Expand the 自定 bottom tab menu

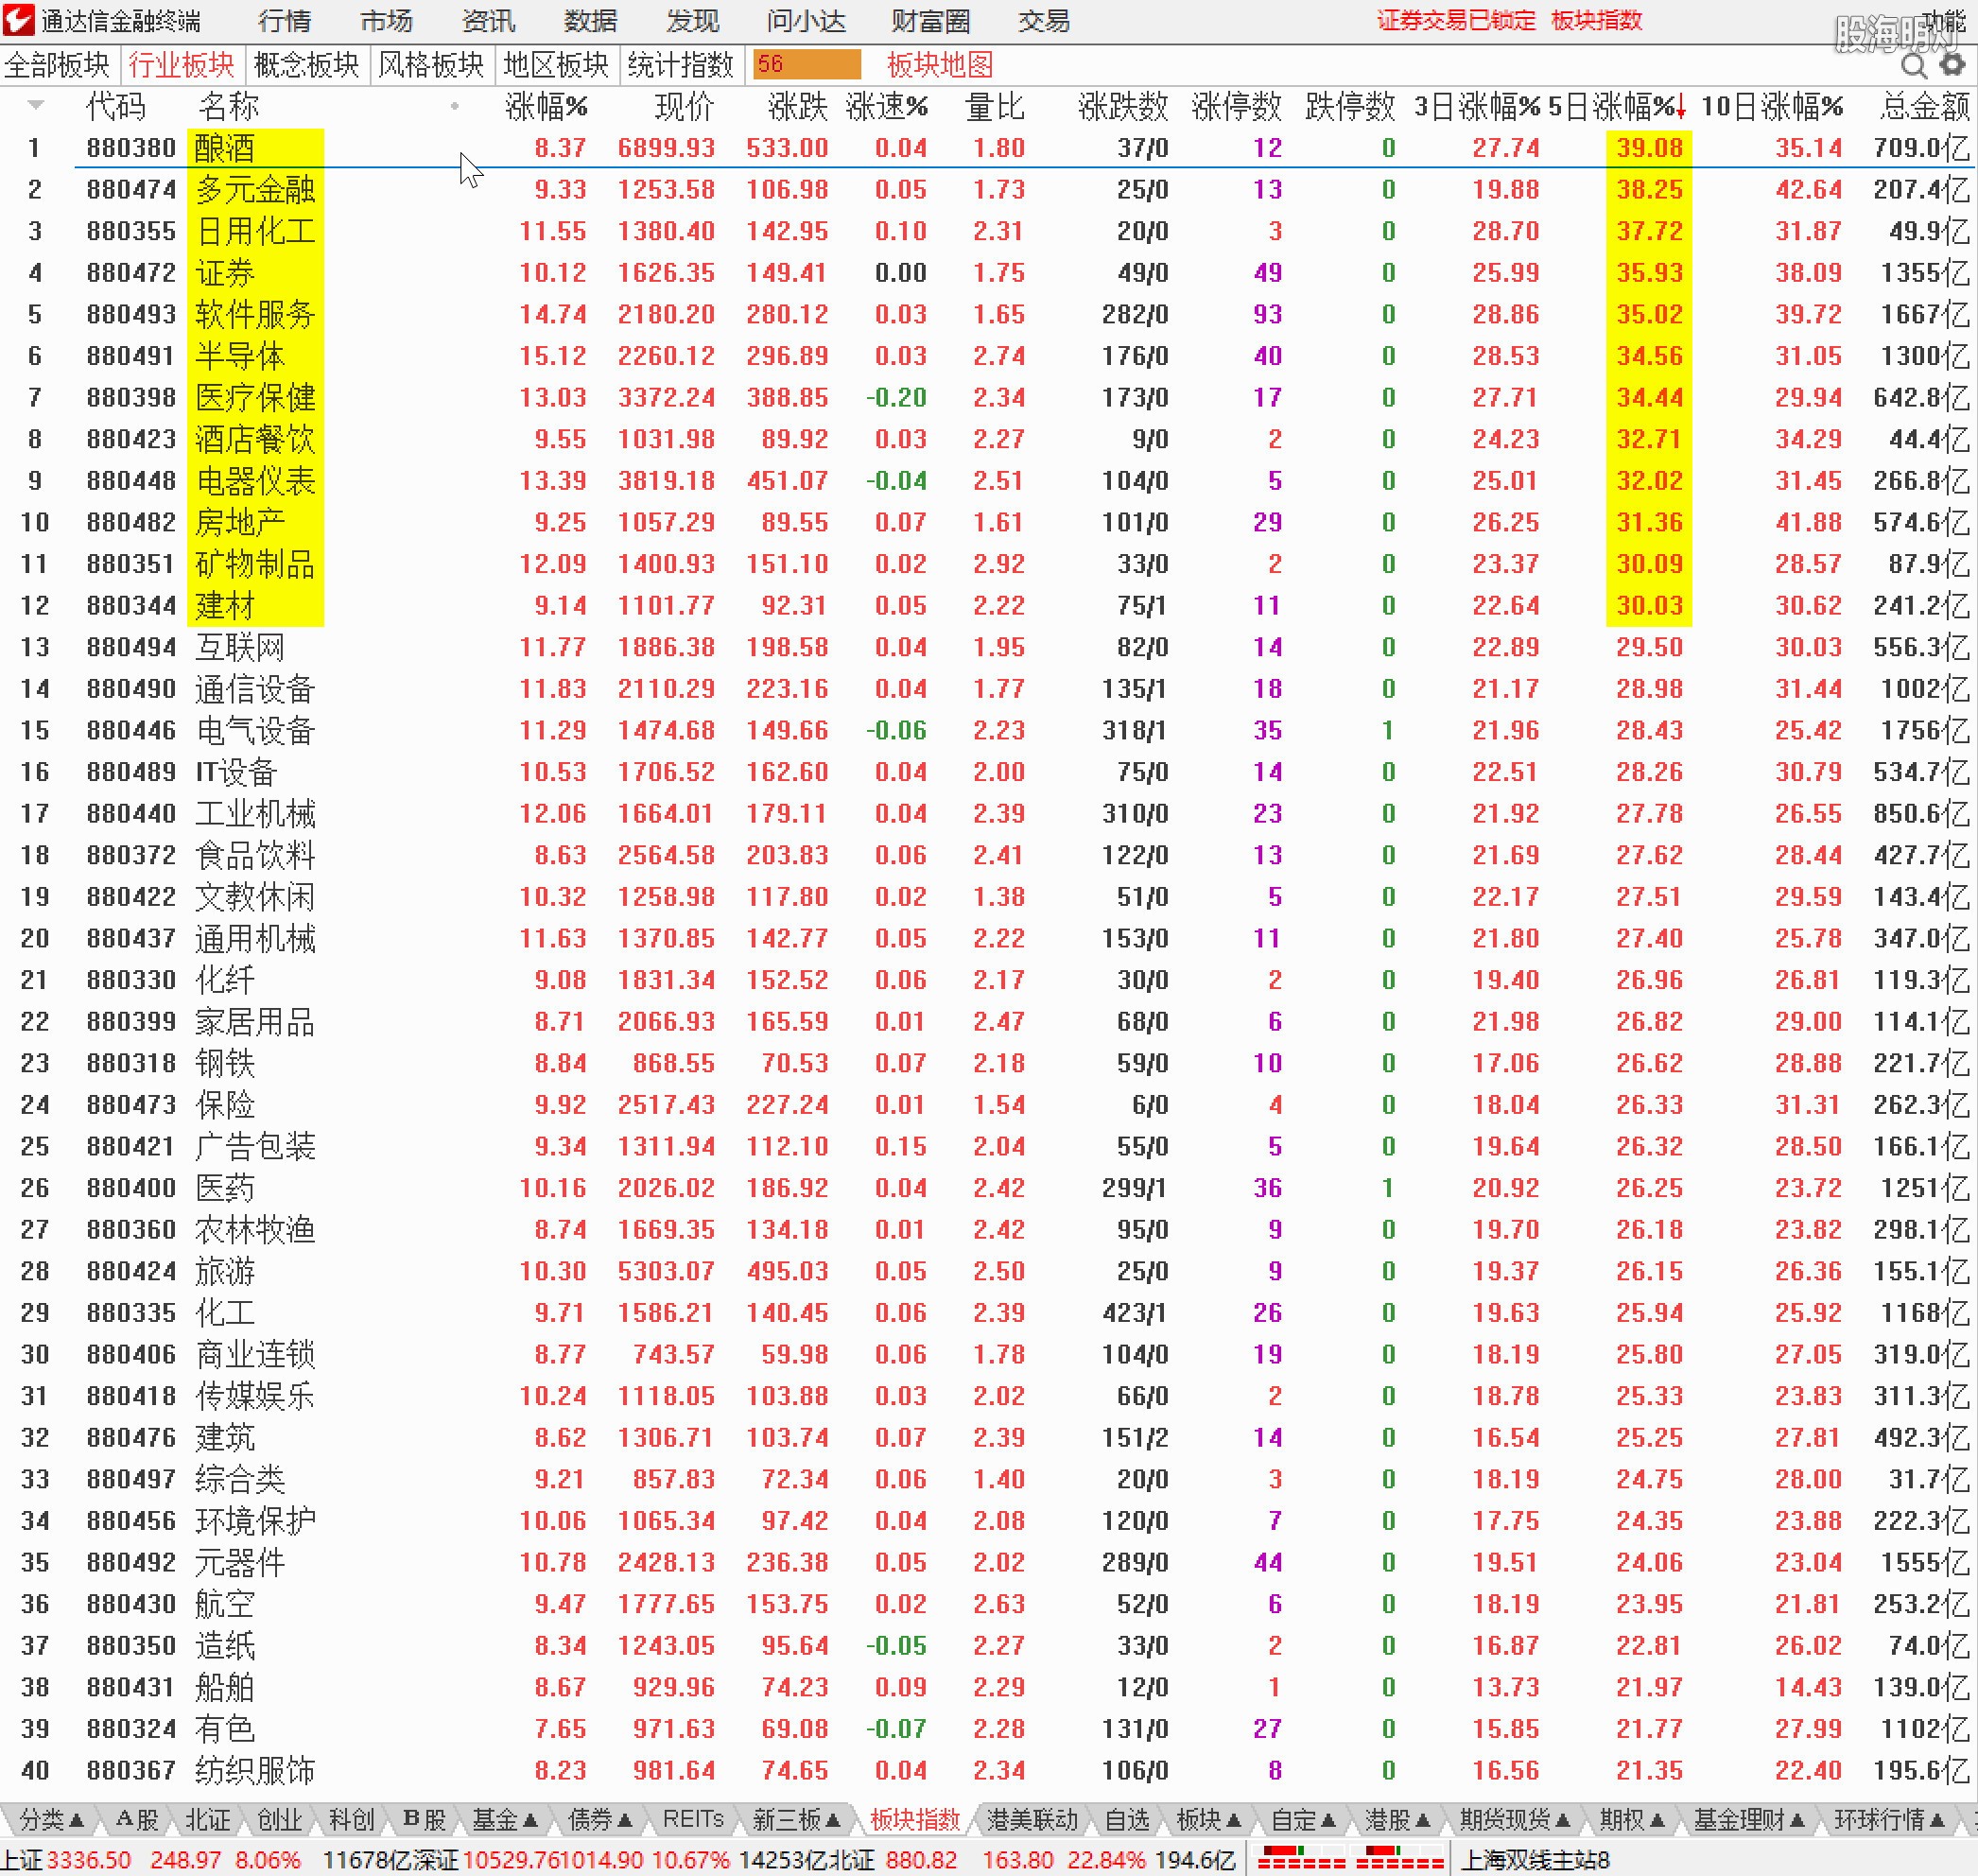click(x=1304, y=1819)
